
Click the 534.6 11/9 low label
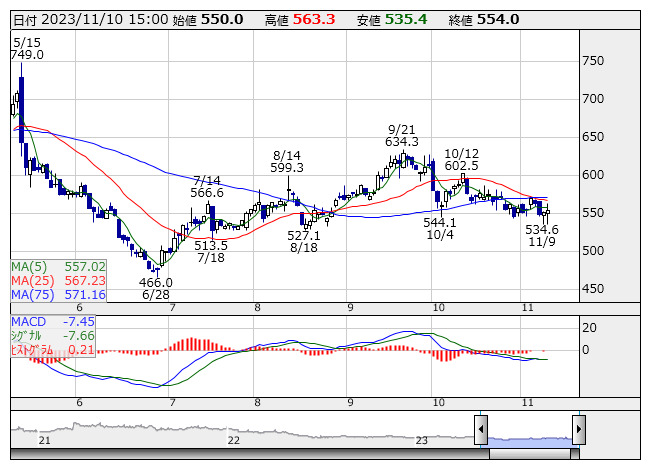pos(542,235)
